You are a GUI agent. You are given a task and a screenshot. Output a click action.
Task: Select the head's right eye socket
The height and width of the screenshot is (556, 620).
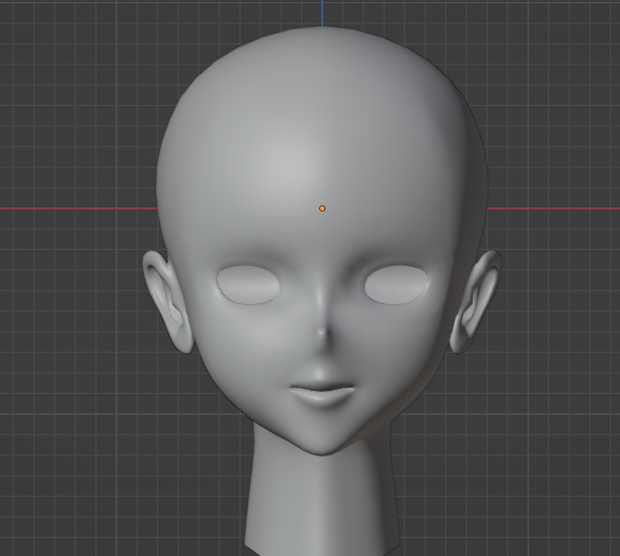[x=396, y=285]
